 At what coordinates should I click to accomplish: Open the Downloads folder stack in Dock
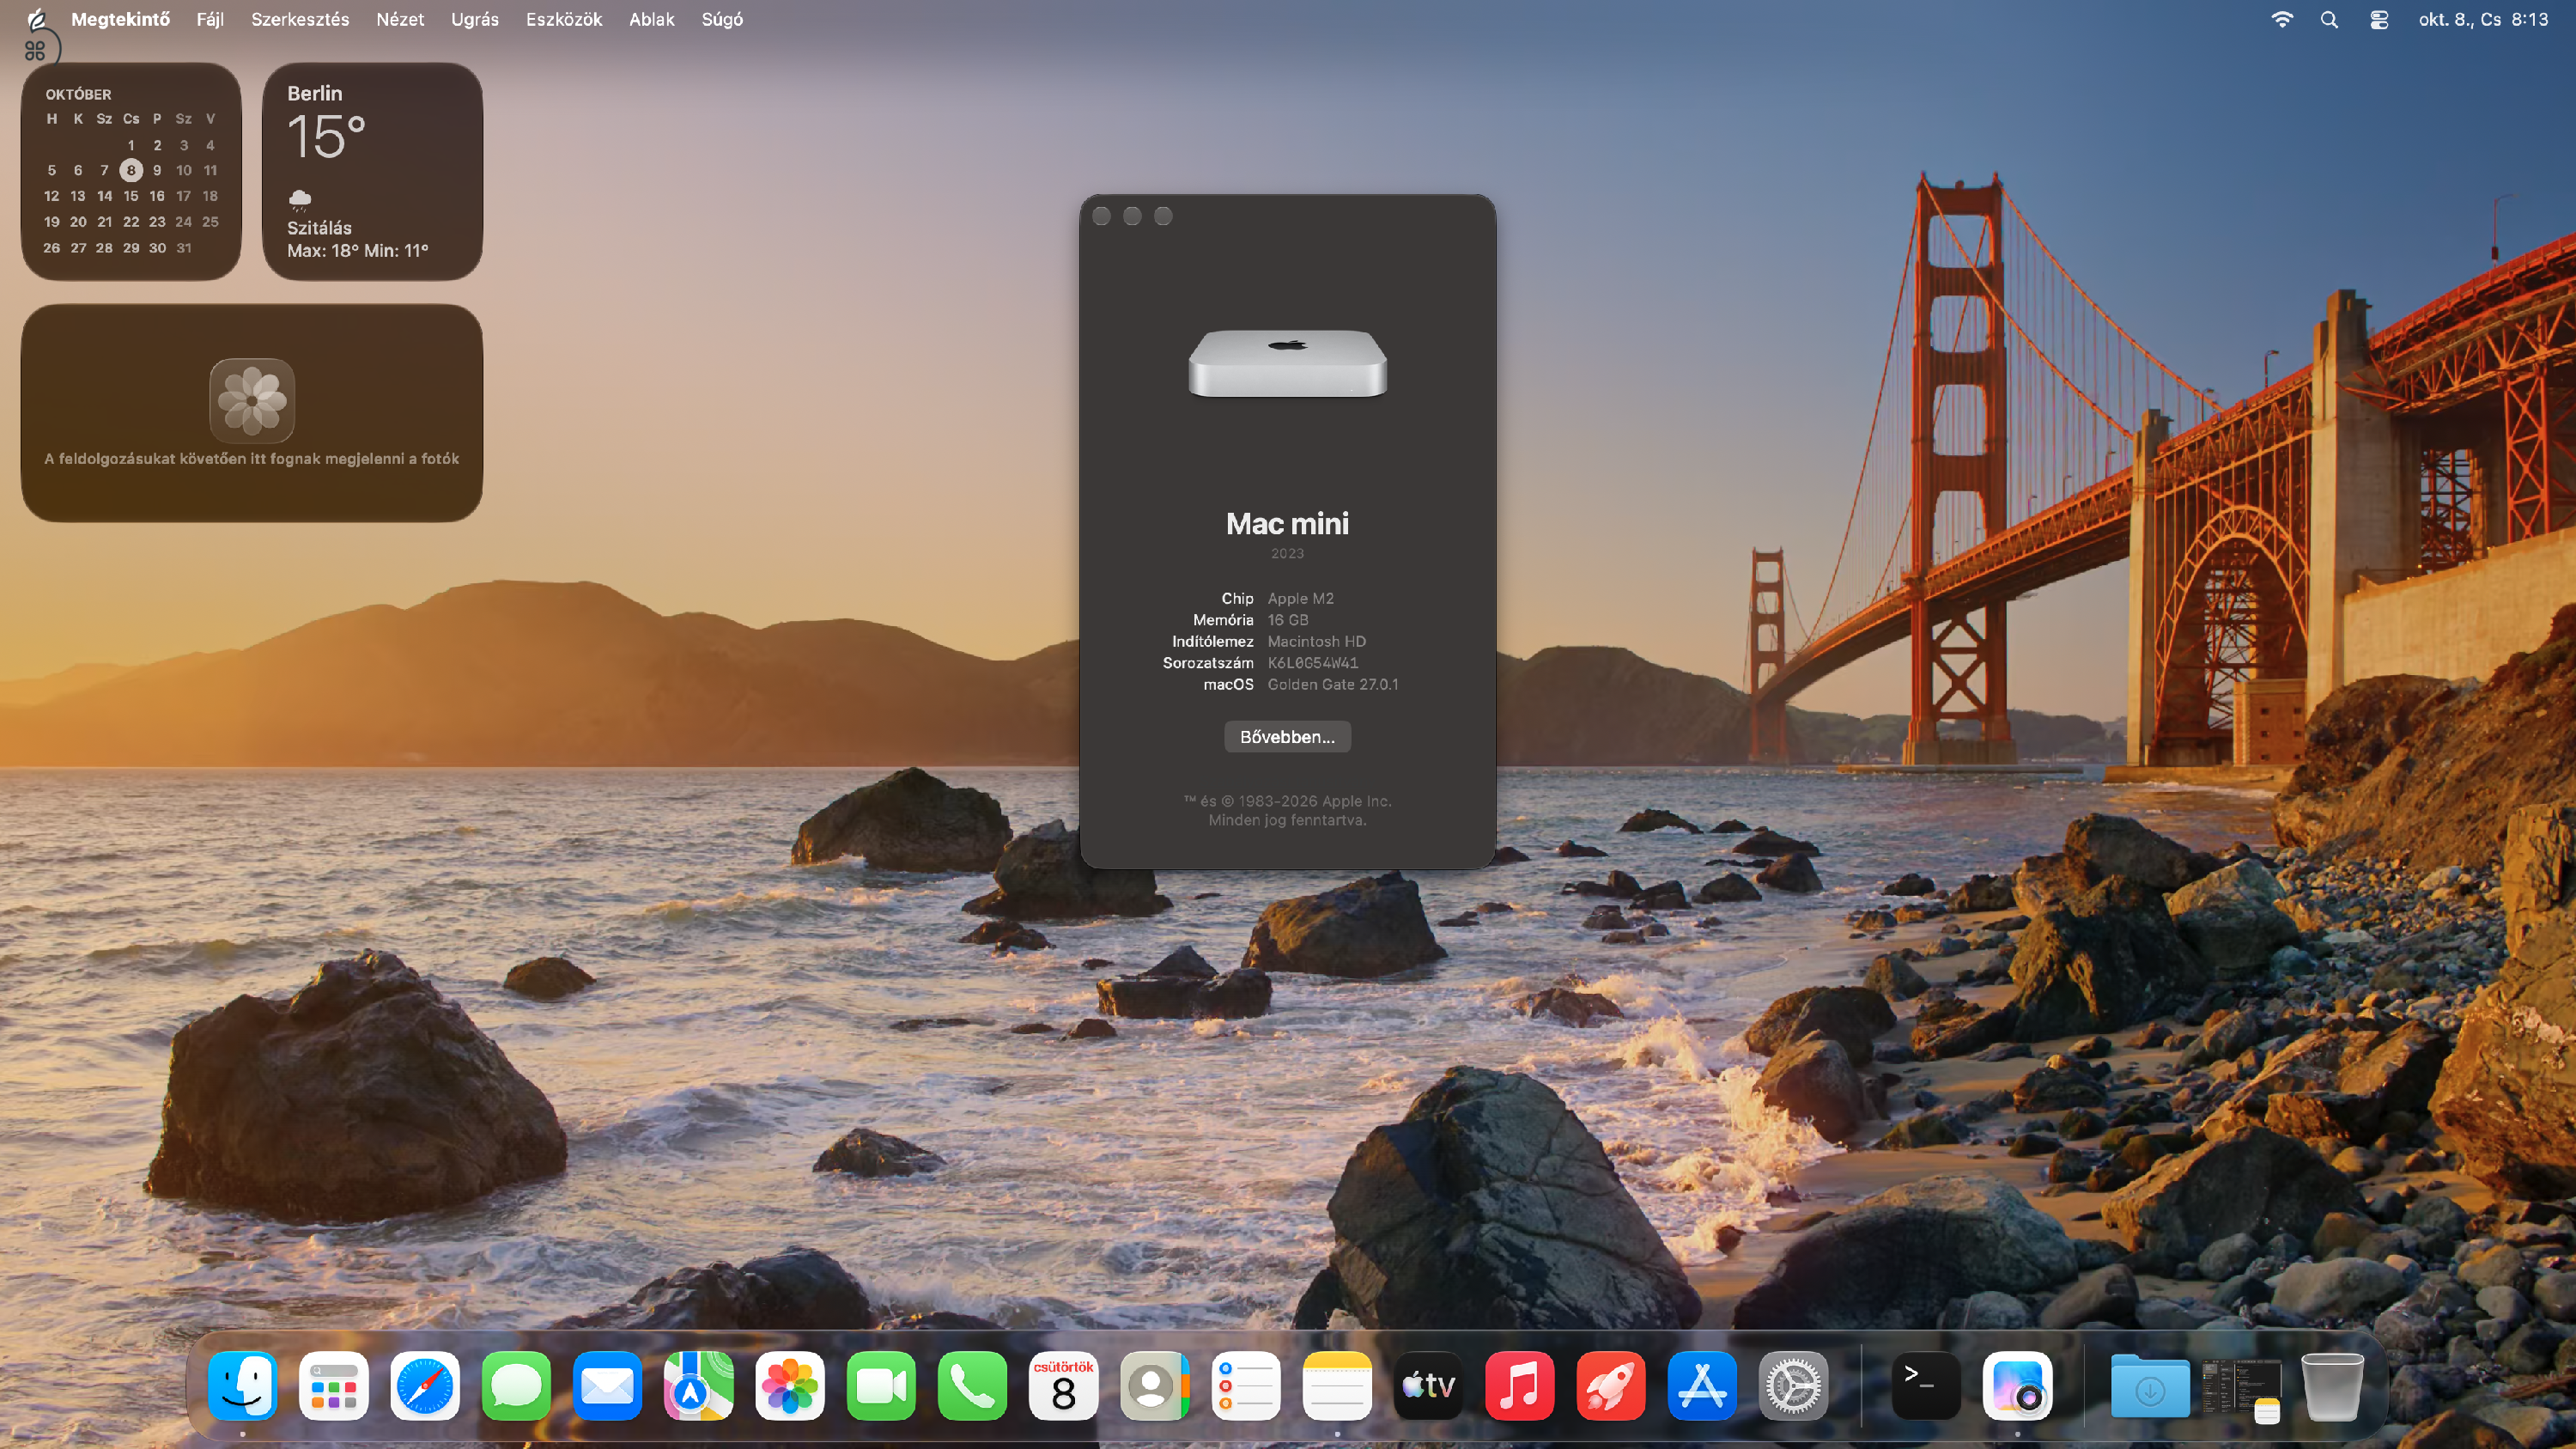[x=2150, y=1386]
